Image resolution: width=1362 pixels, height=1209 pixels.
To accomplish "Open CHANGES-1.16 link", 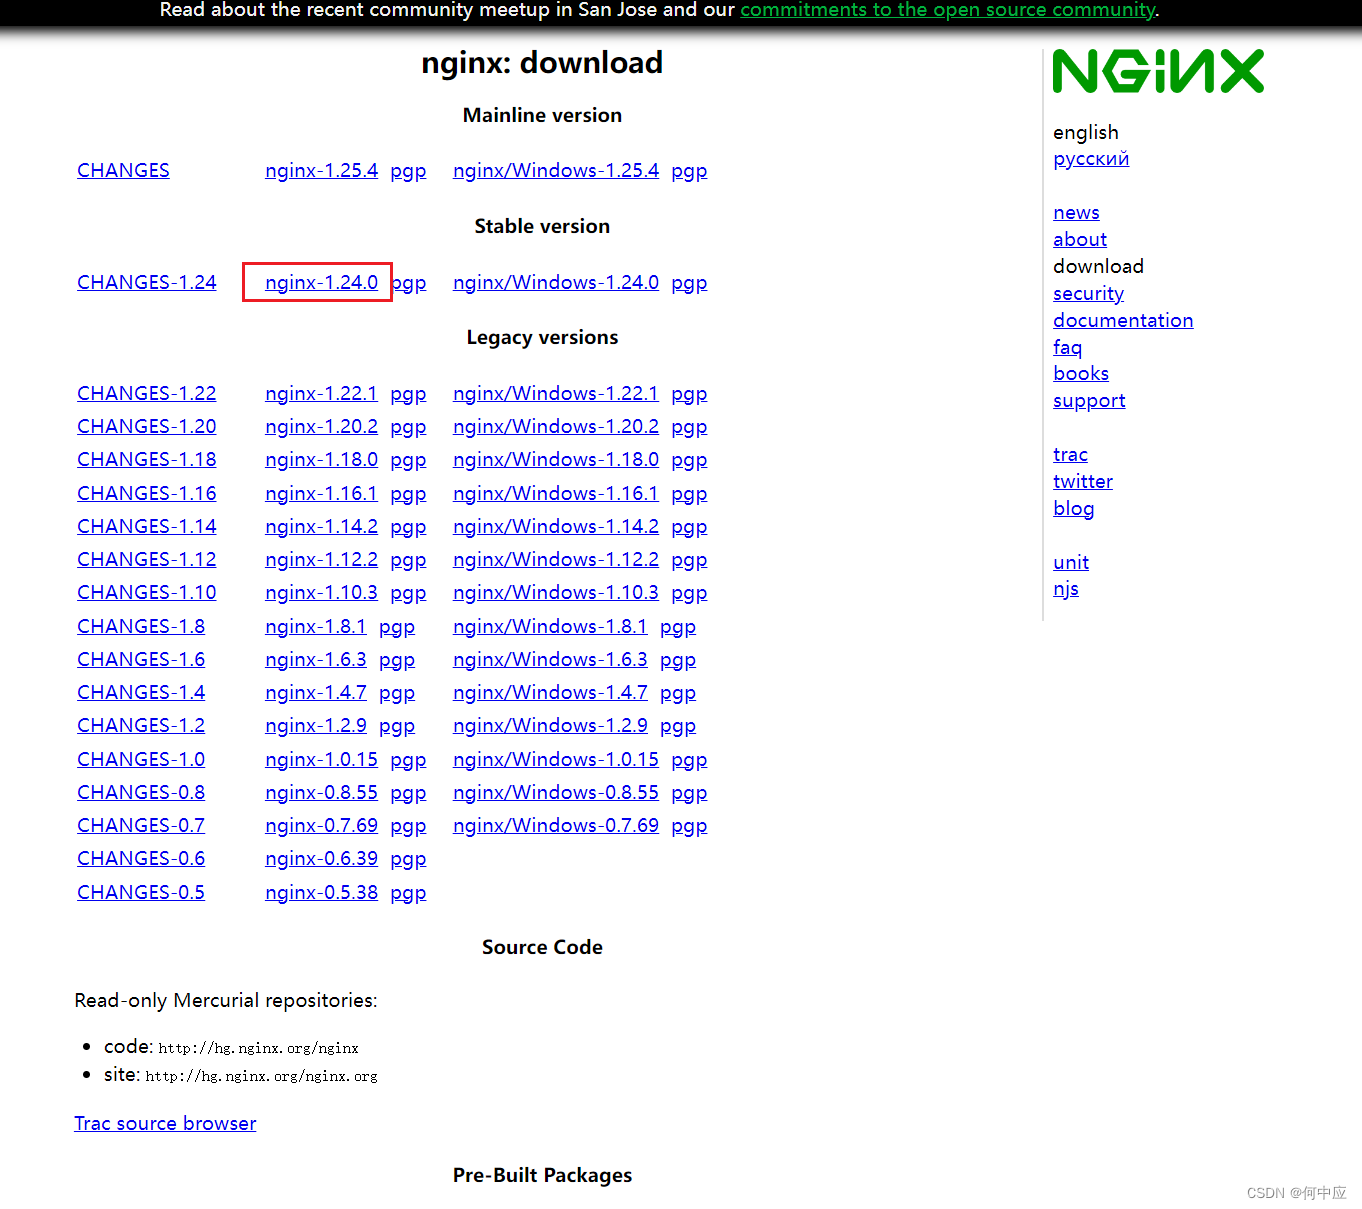I will [x=147, y=494].
